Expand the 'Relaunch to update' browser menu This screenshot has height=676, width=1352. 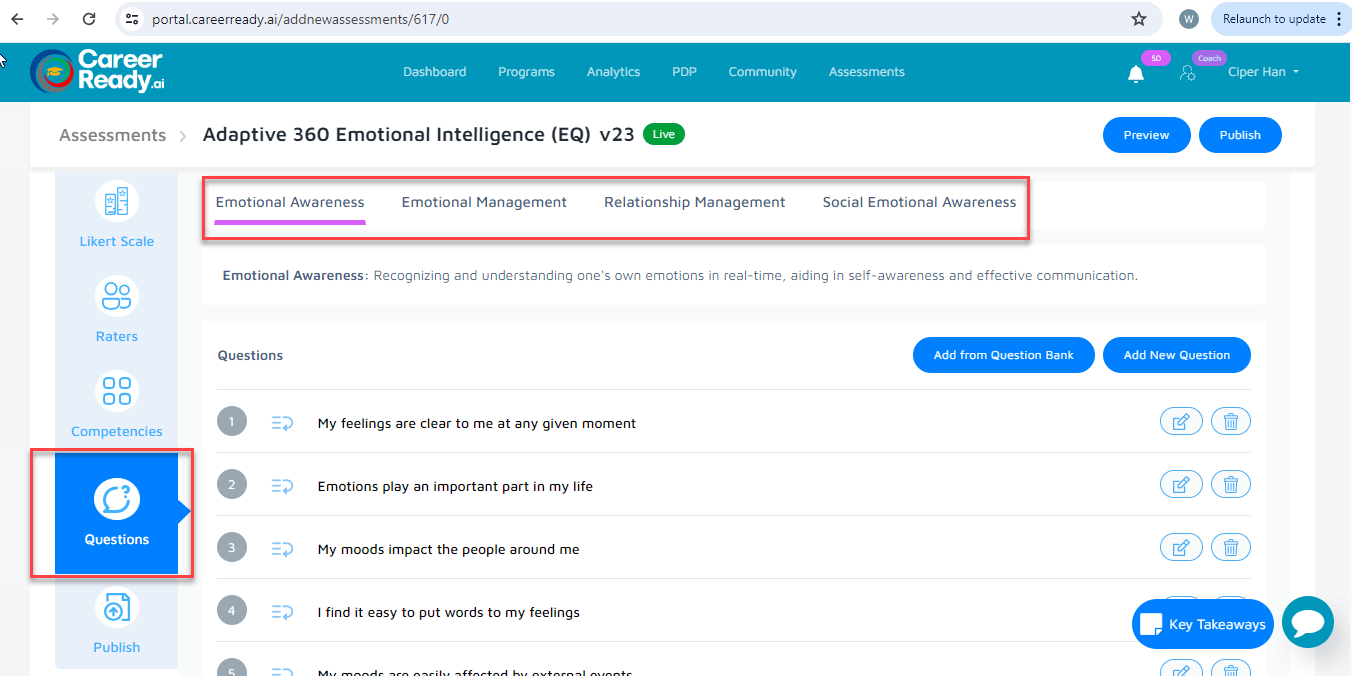click(x=1337, y=18)
